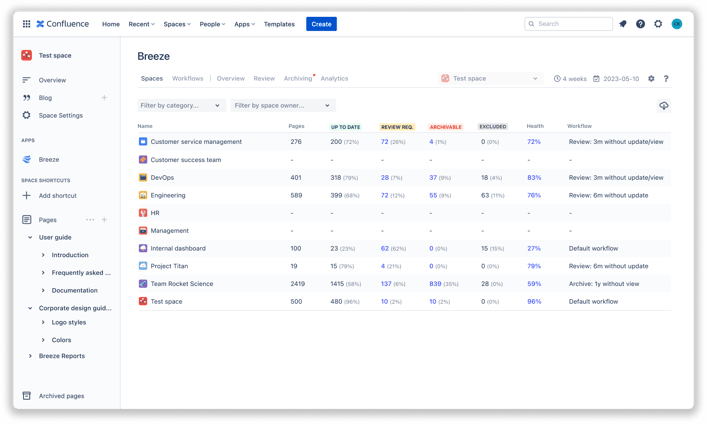Click the Engineering space icon

point(143,195)
